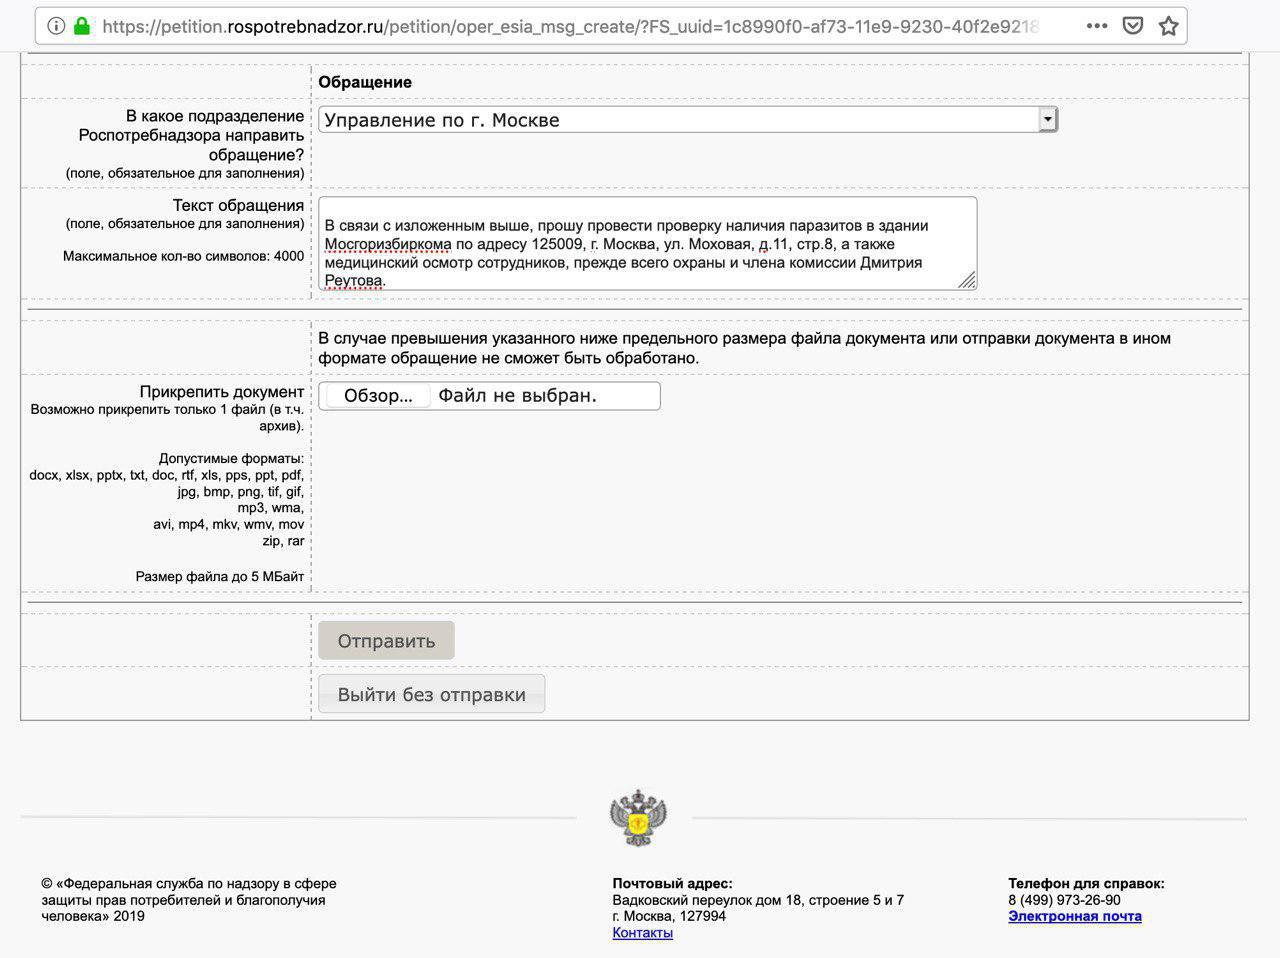Screen dimensions: 1280x958
Task: Submit the form with 'Отправить'
Action: click(386, 641)
